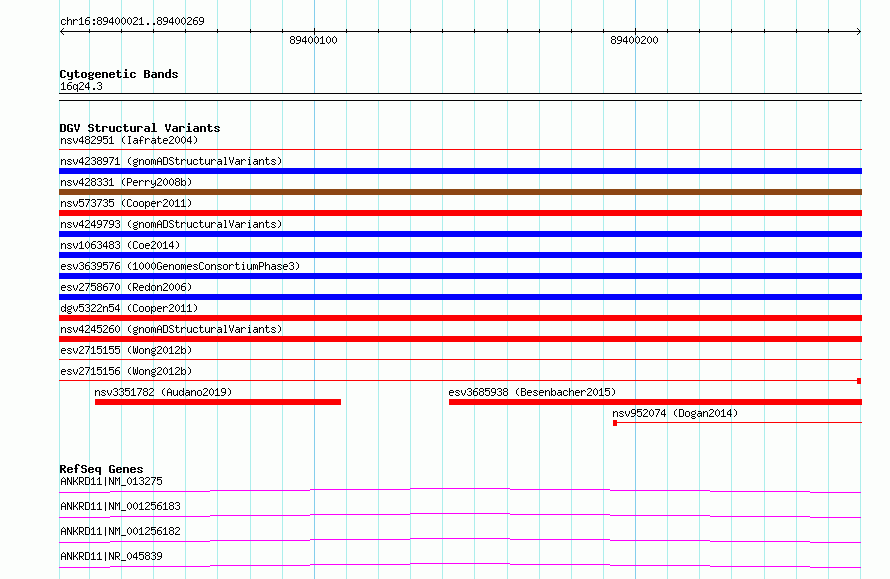Open gene ANKRD11|NM_013275 label
Image resolution: width=890 pixels, height=579 pixels.
[111, 481]
